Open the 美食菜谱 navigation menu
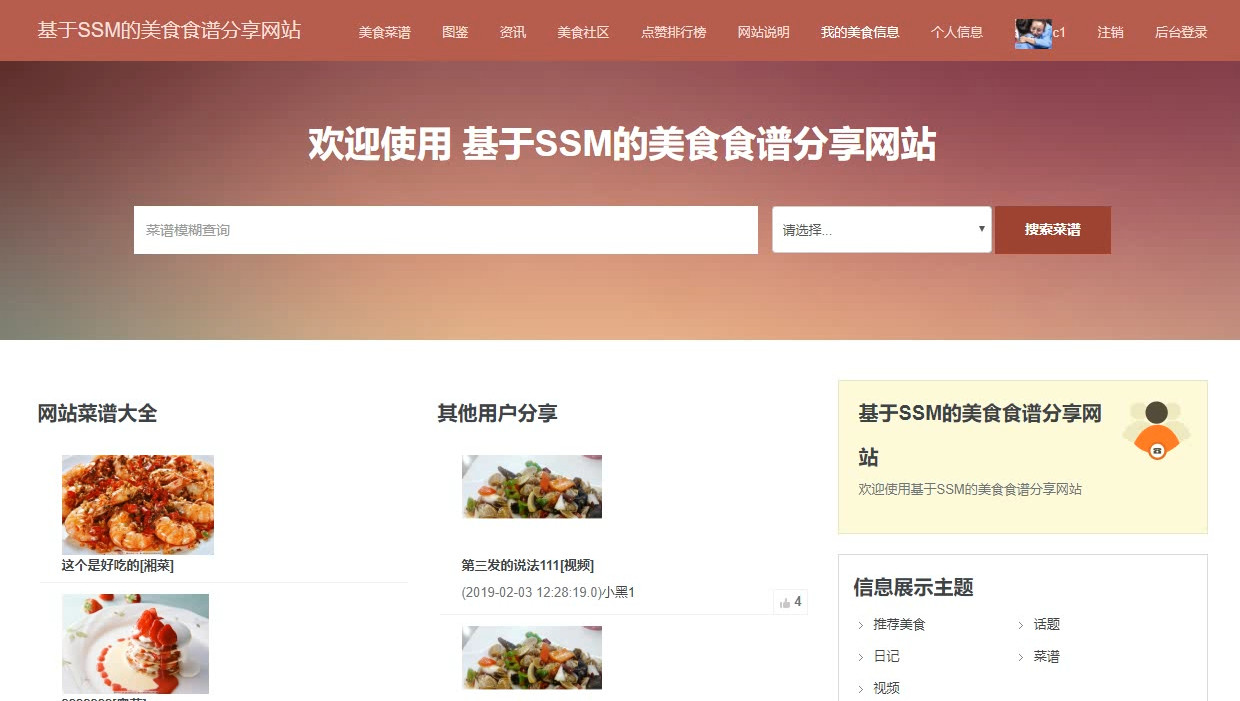This screenshot has width=1240, height=701. pyautogui.click(x=385, y=32)
